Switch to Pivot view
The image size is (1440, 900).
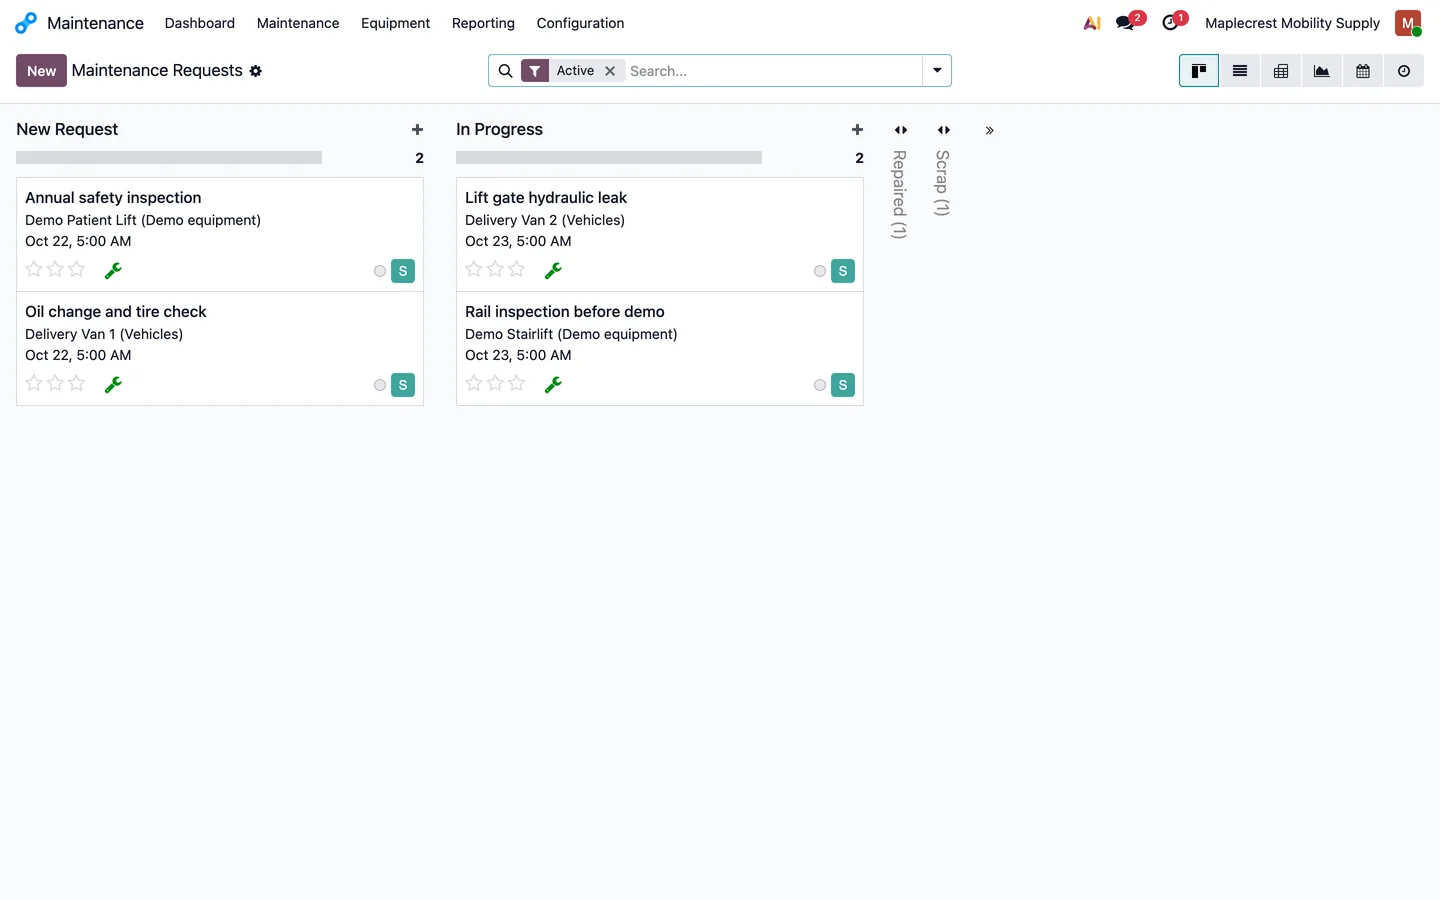1281,71
